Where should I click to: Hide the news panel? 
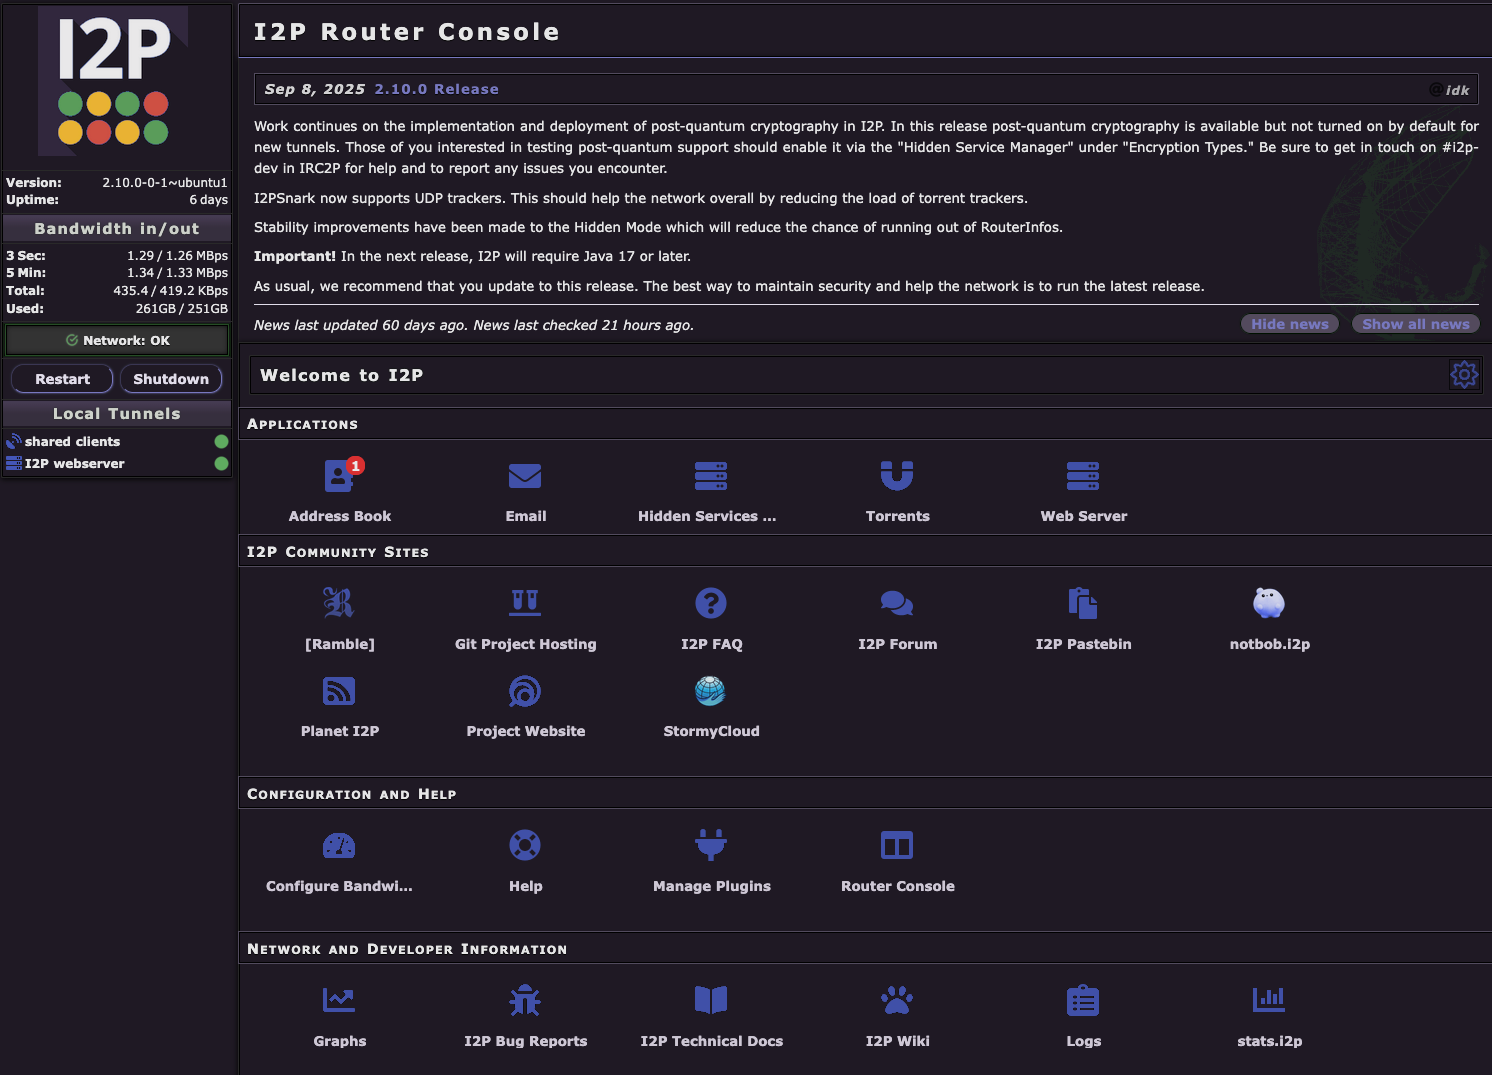[1289, 323]
